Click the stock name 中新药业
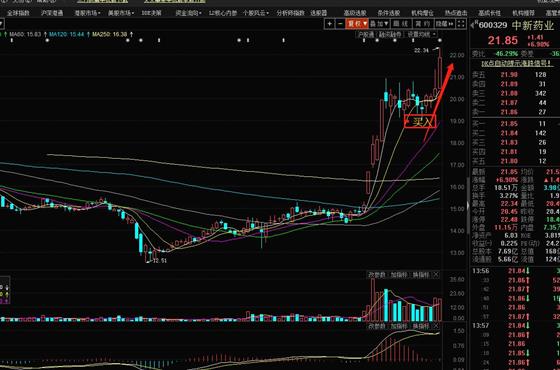 tap(533, 25)
